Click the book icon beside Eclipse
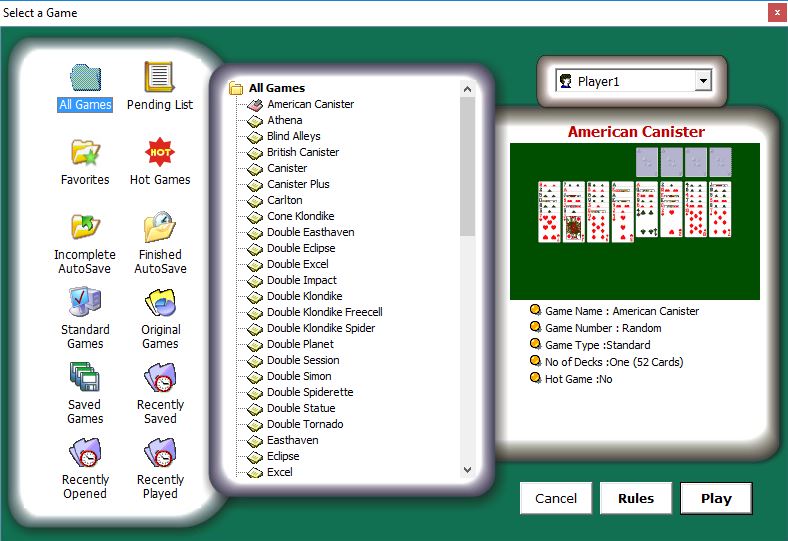788x541 pixels. click(x=255, y=457)
